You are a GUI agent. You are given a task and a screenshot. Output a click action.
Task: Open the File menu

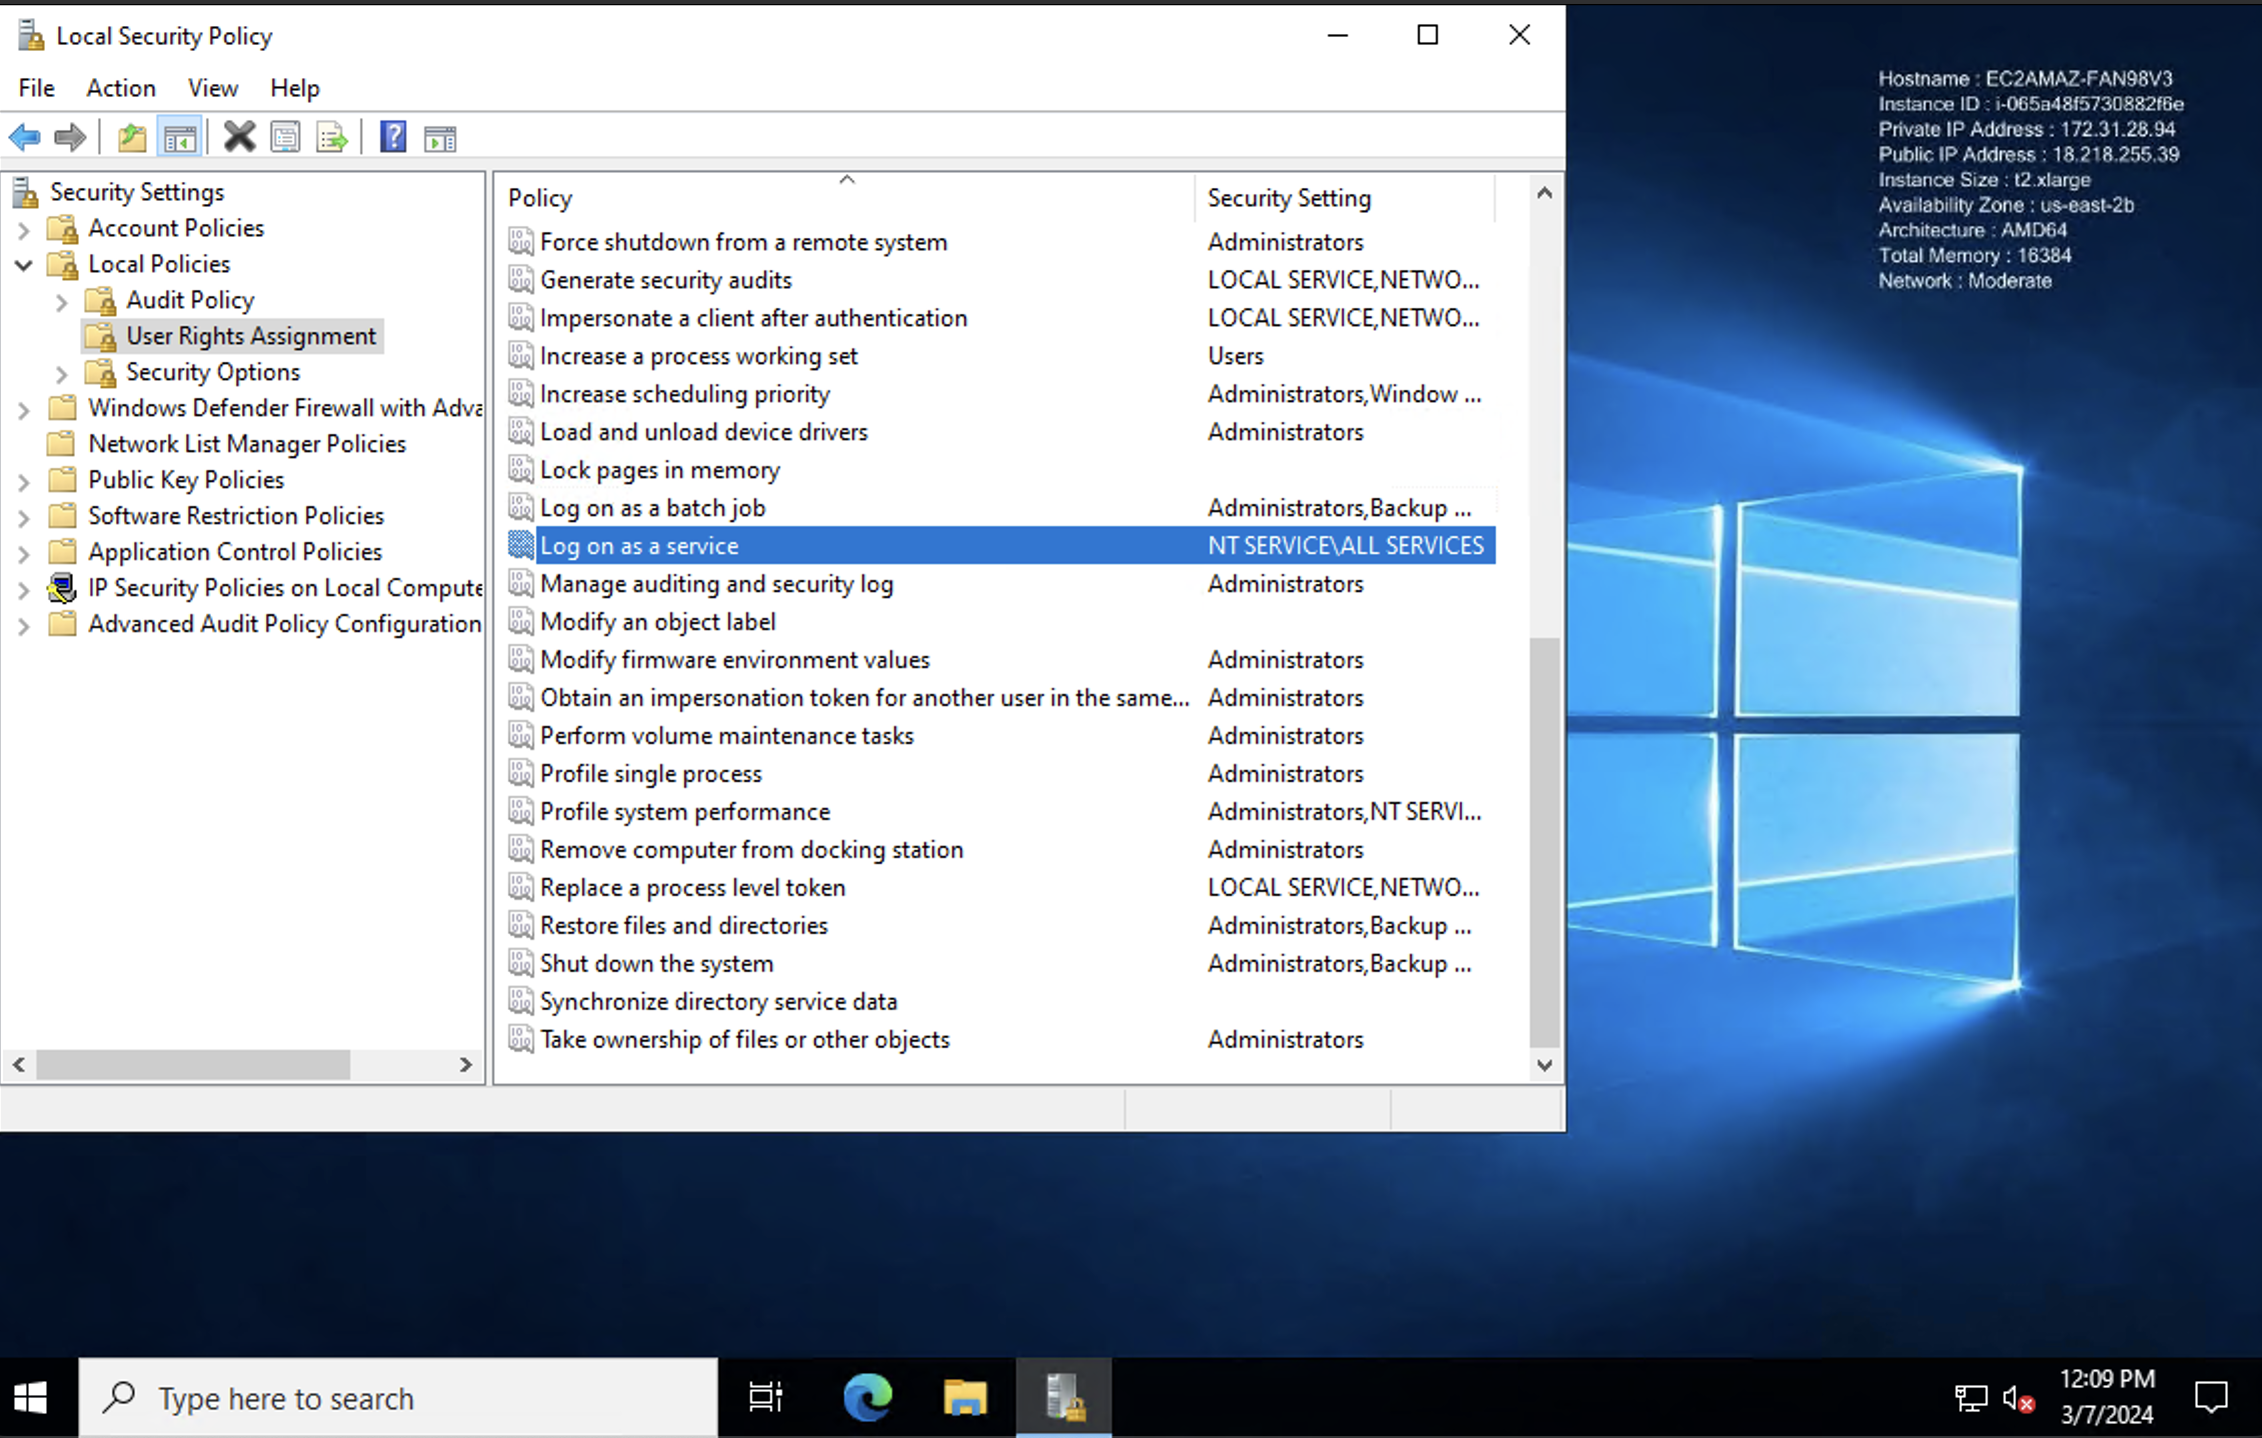point(36,87)
